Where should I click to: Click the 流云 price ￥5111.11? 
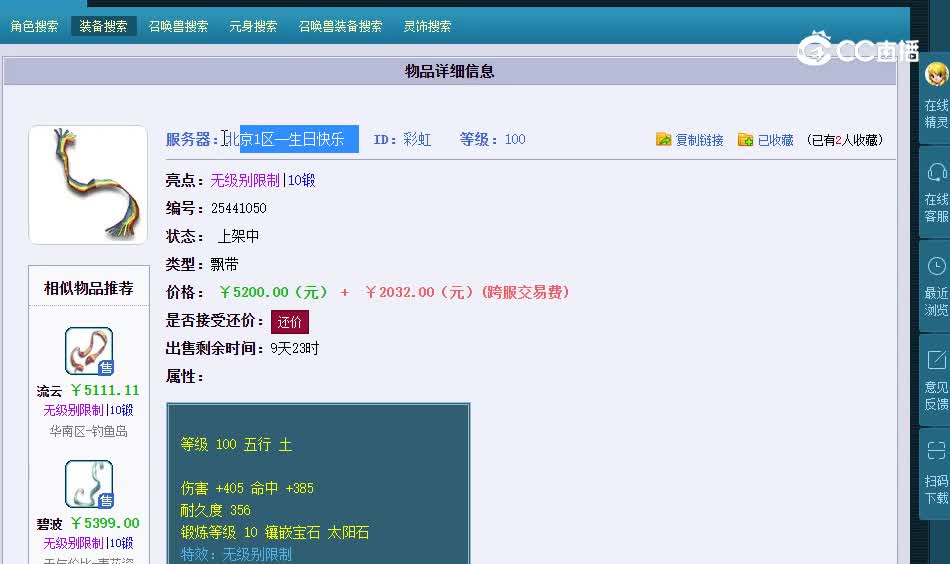pos(105,390)
